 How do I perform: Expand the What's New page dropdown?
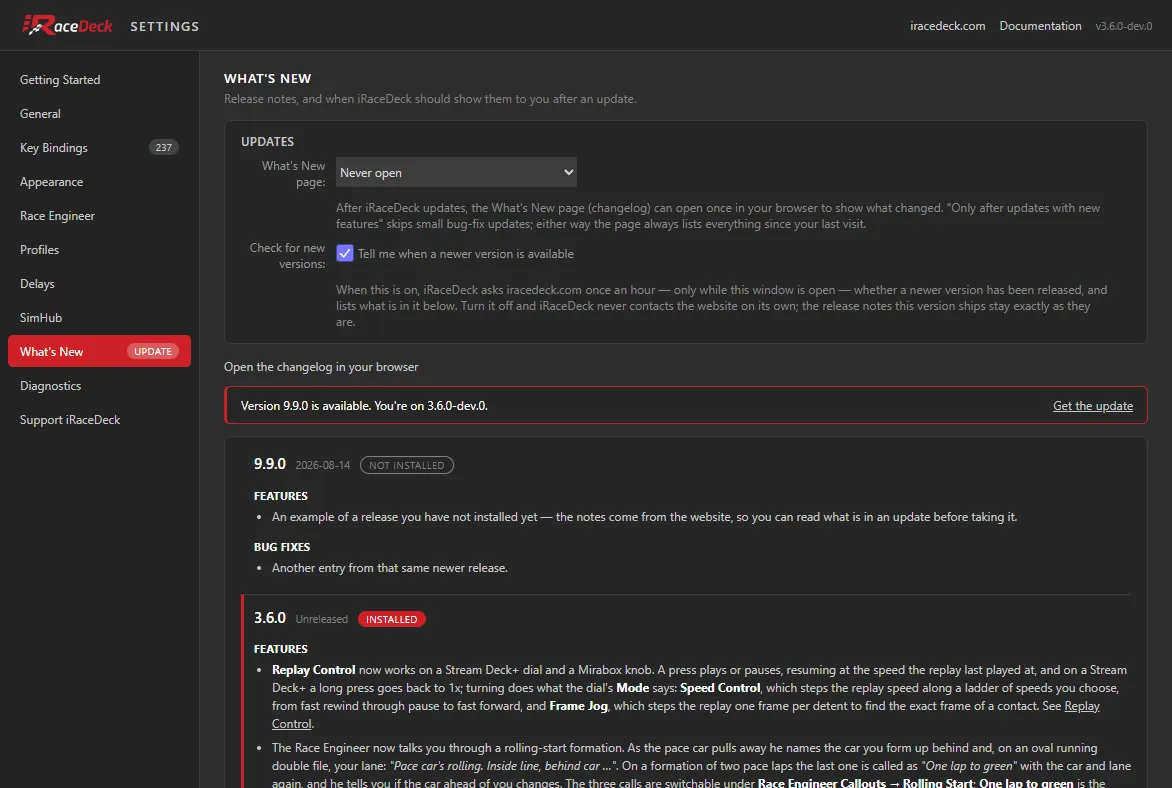(456, 172)
